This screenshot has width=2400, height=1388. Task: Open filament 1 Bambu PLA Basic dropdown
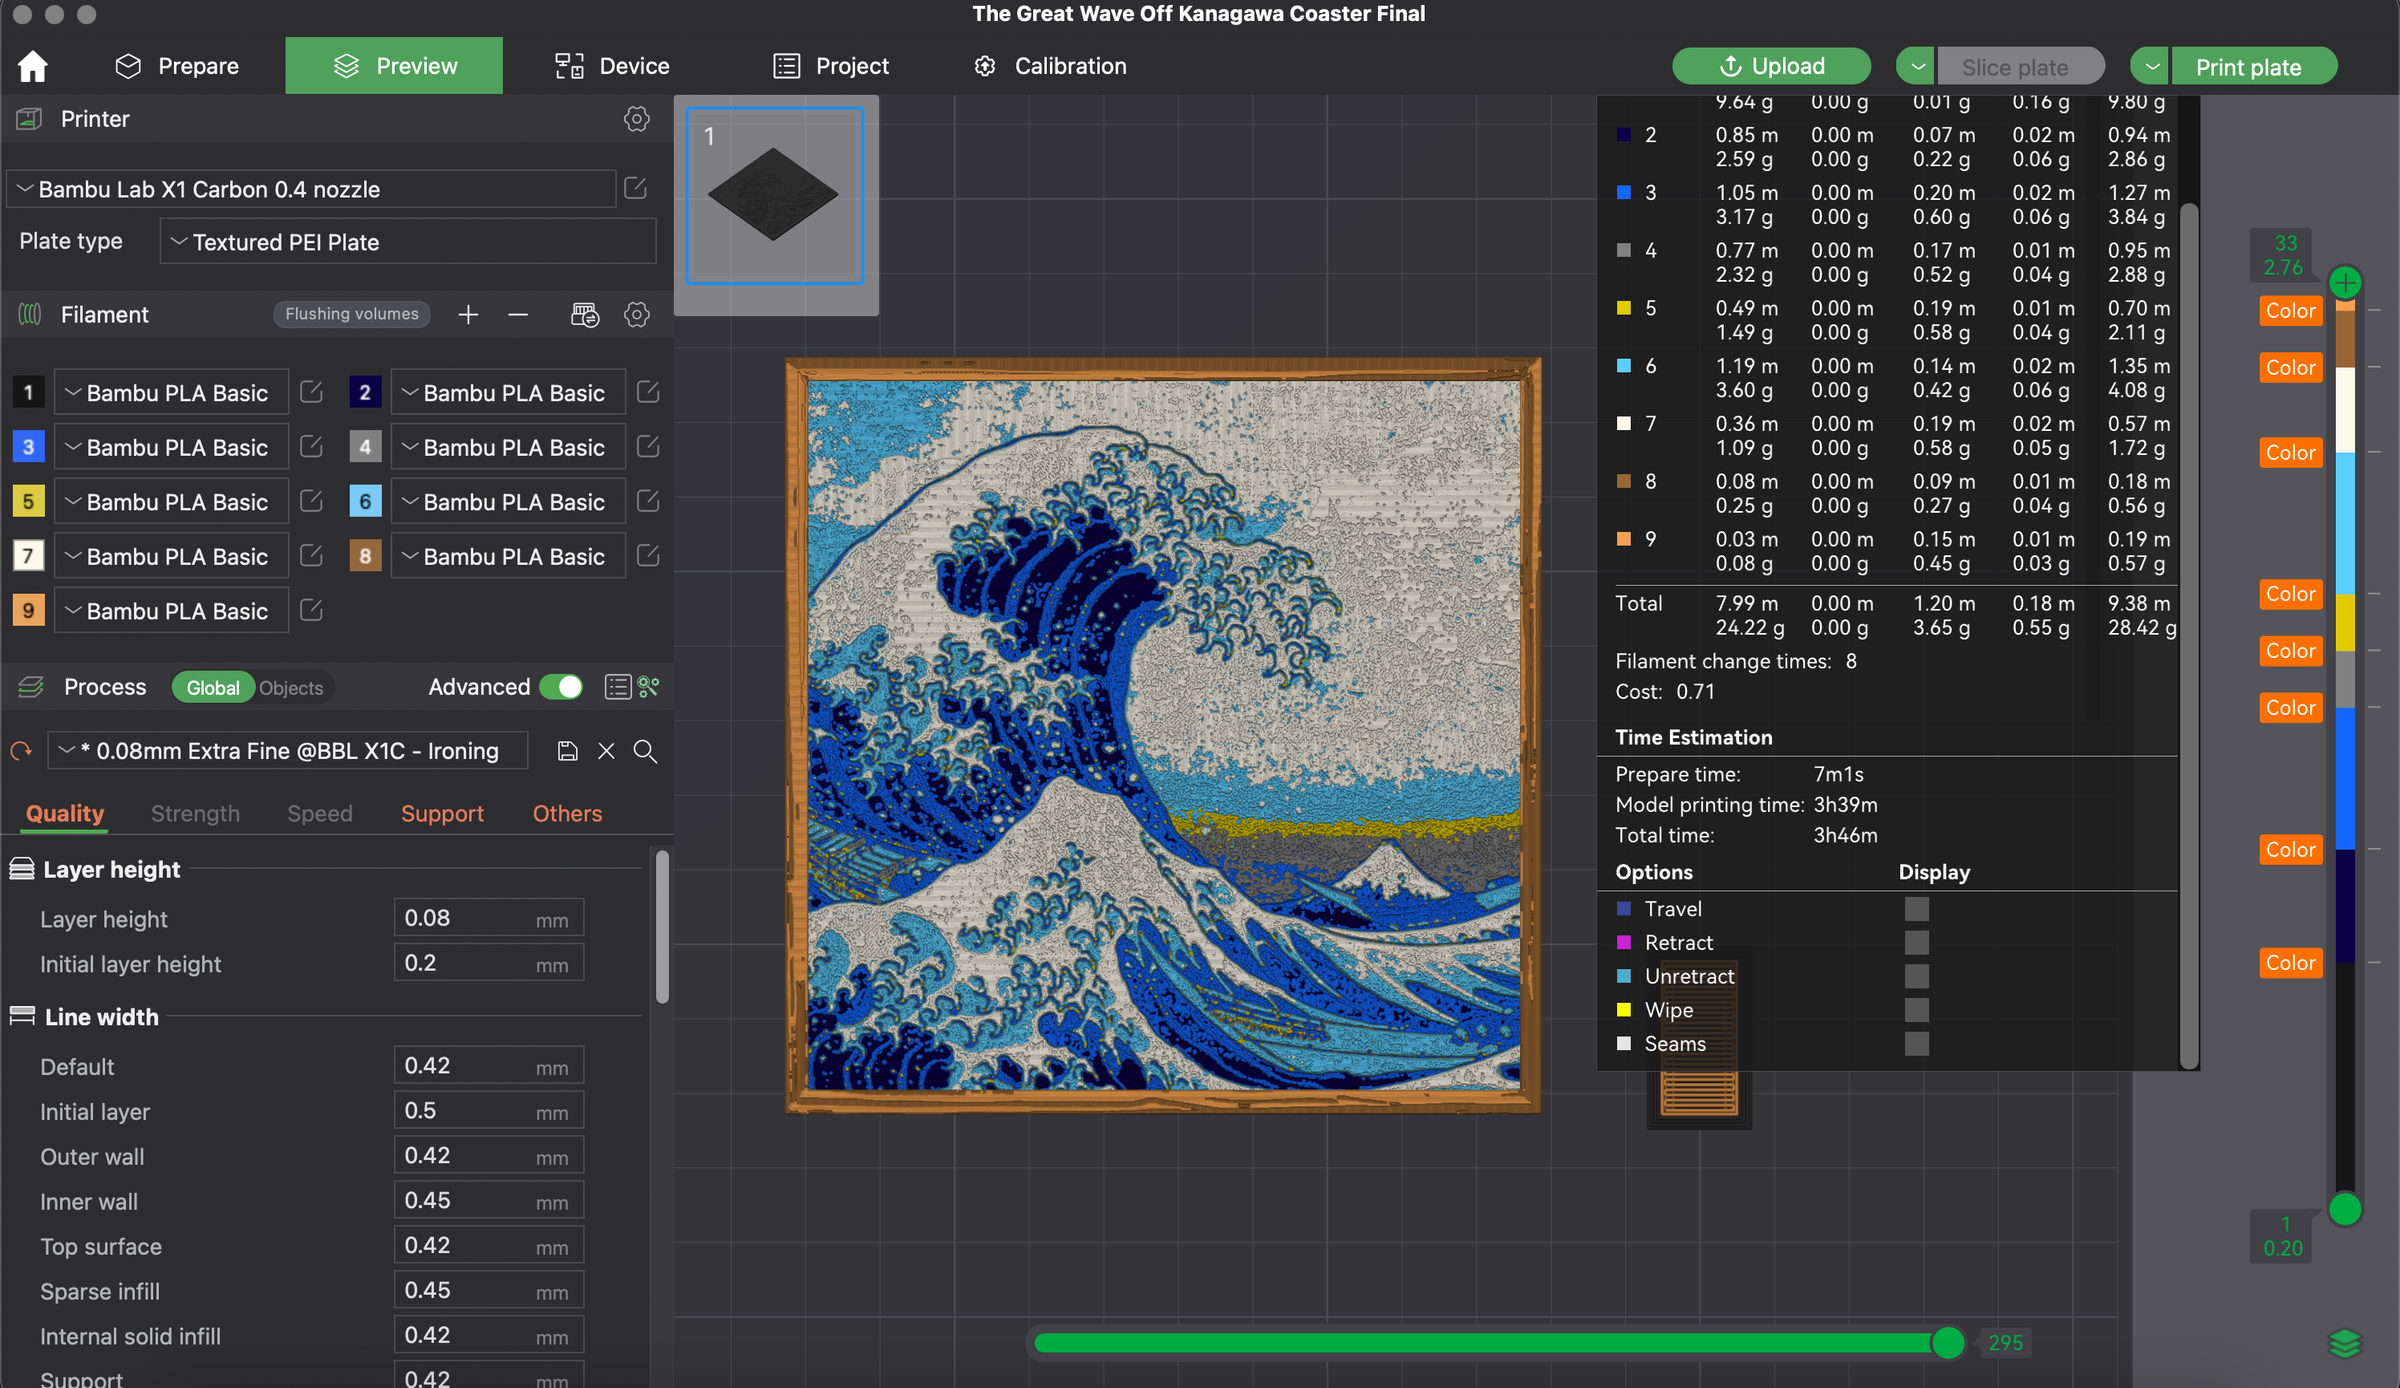171,392
